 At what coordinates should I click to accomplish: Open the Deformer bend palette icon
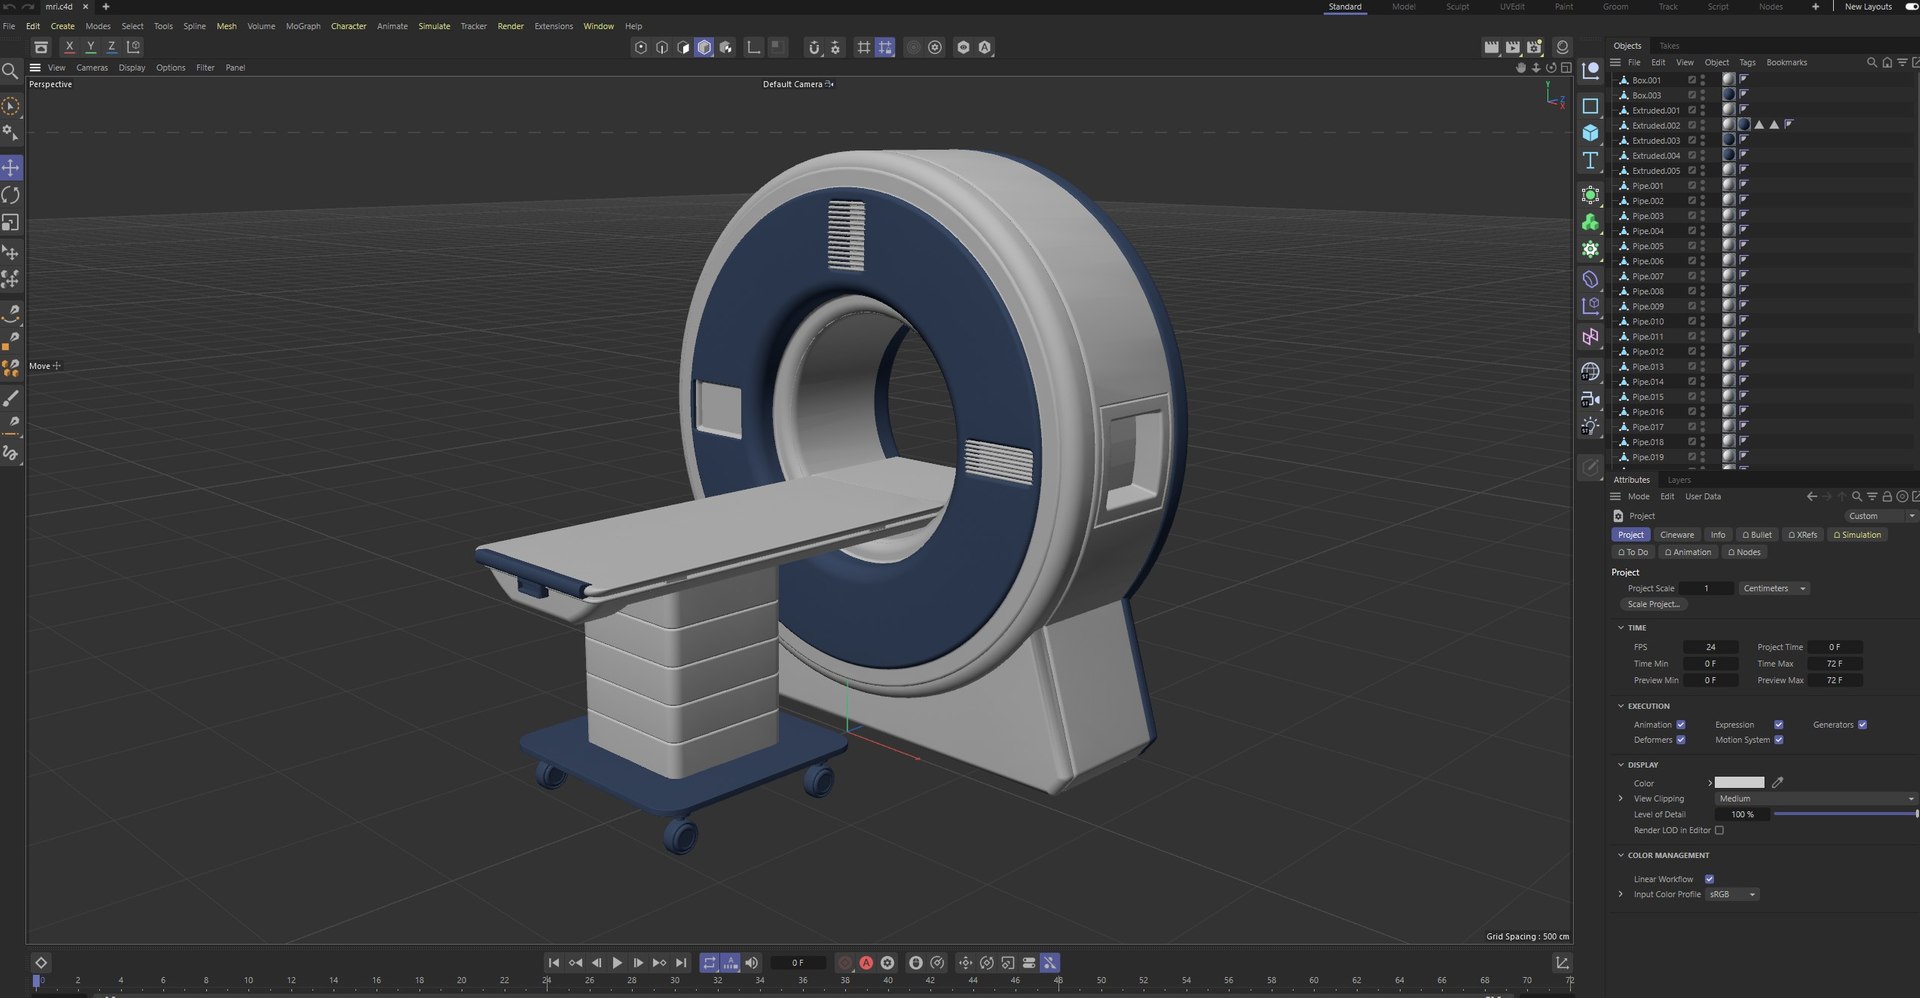click(1590, 279)
